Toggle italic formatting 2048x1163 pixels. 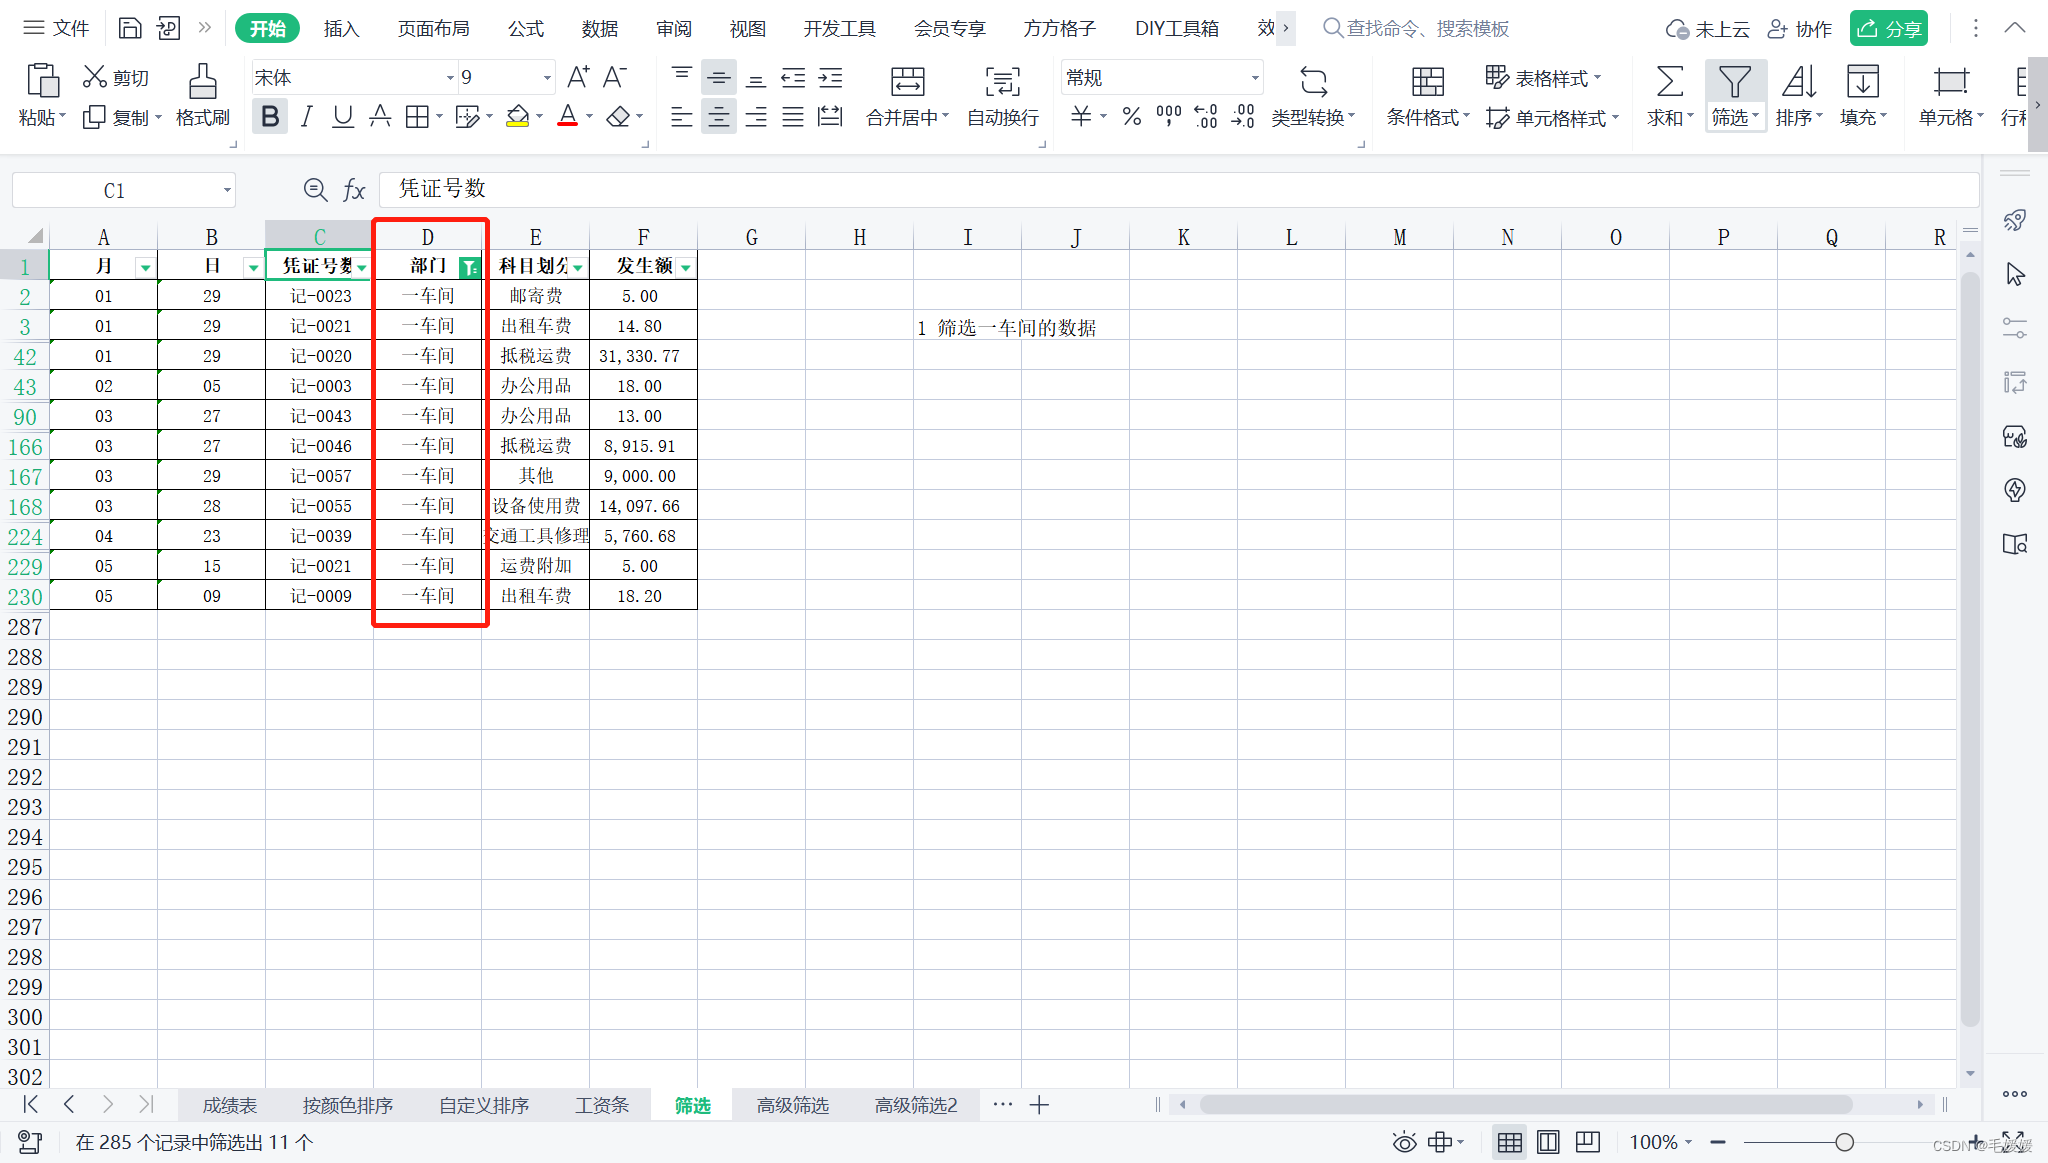tap(306, 117)
